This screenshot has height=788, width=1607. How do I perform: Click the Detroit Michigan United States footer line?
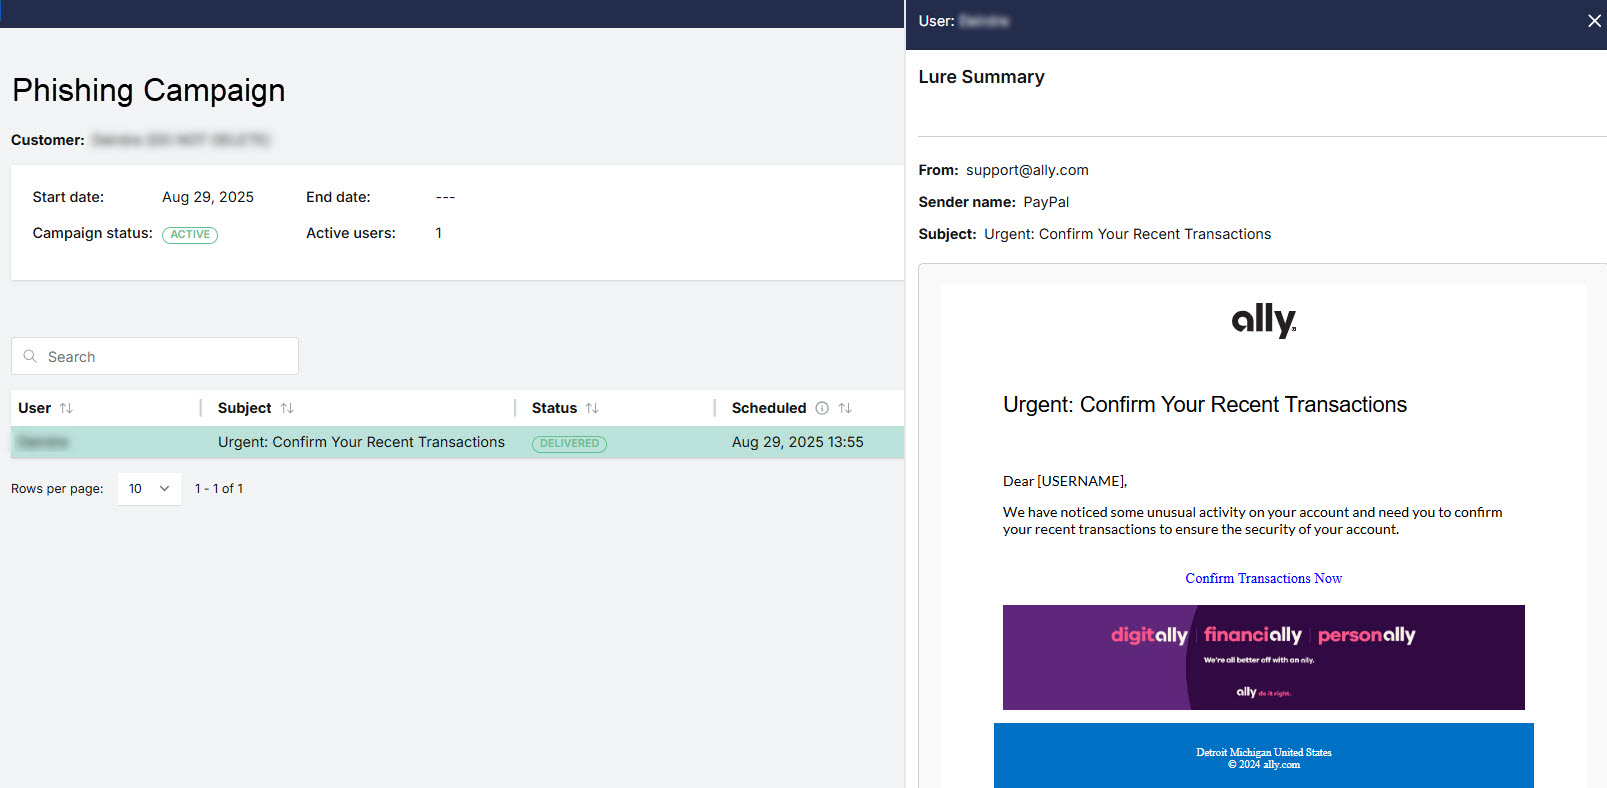(1264, 752)
